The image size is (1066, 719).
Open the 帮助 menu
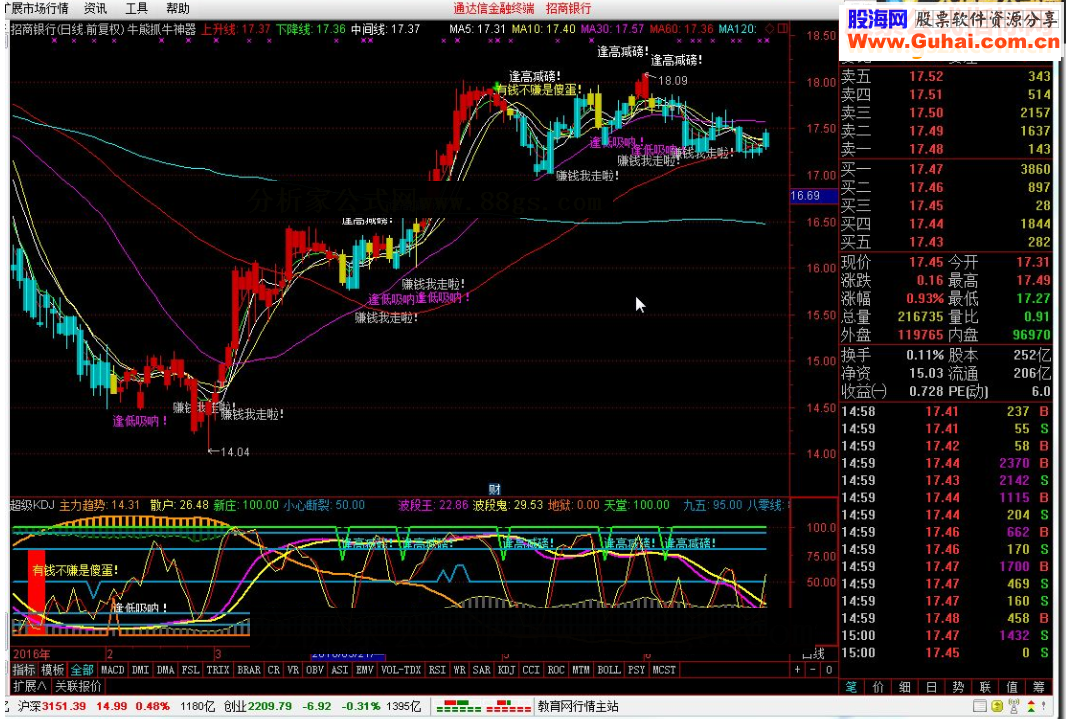coord(177,8)
